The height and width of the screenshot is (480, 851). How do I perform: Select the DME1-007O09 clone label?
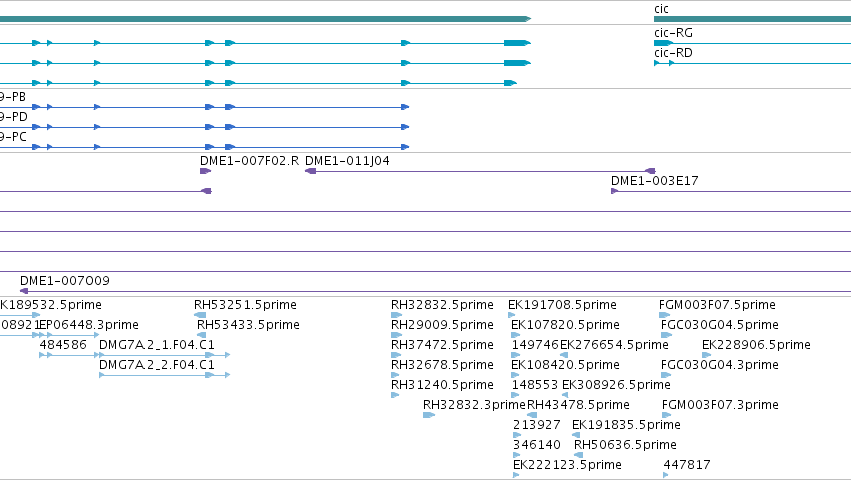click(x=65, y=281)
